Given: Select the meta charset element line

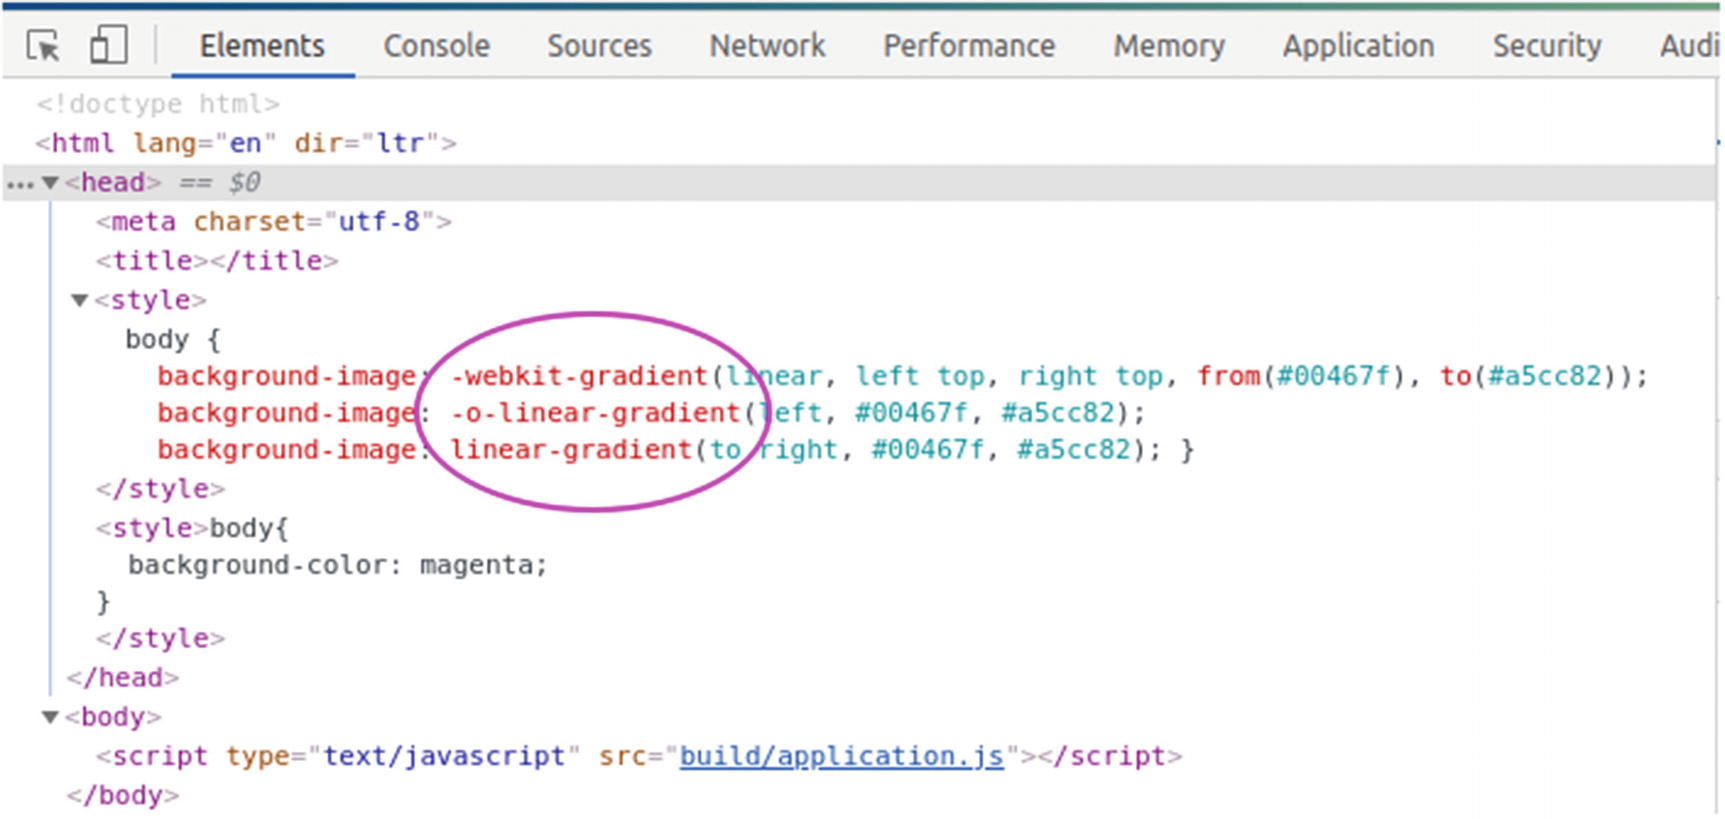Looking at the screenshot, I should coord(273,222).
